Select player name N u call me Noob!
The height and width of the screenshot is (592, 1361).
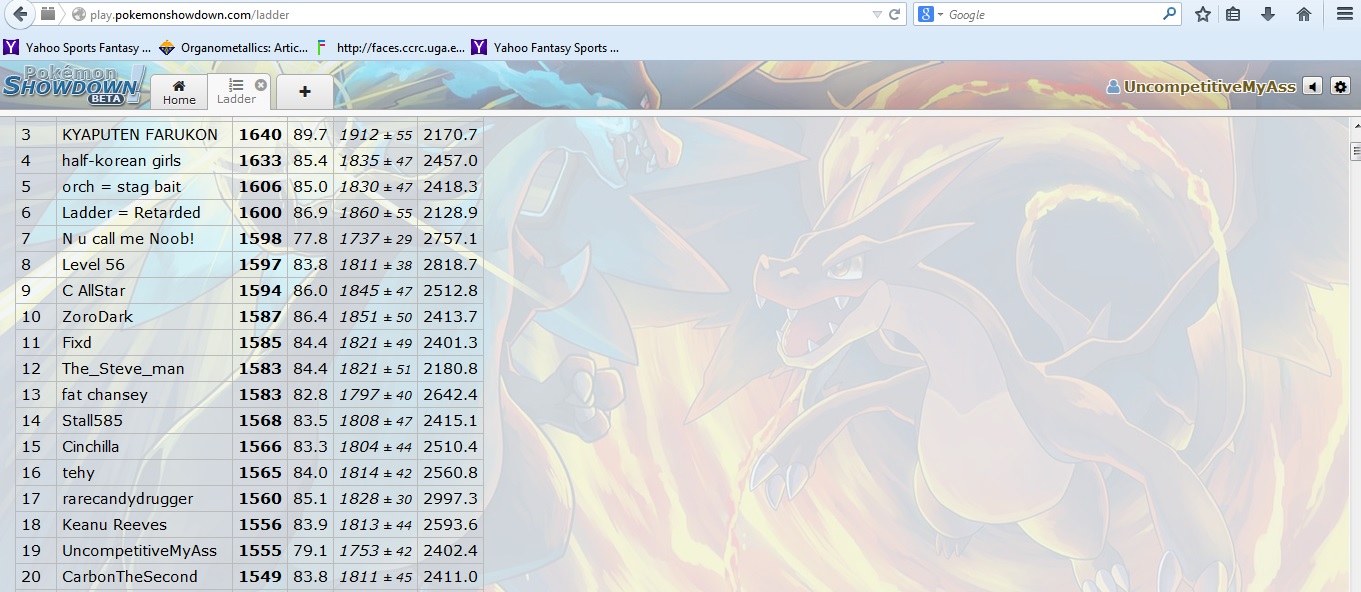click(128, 238)
